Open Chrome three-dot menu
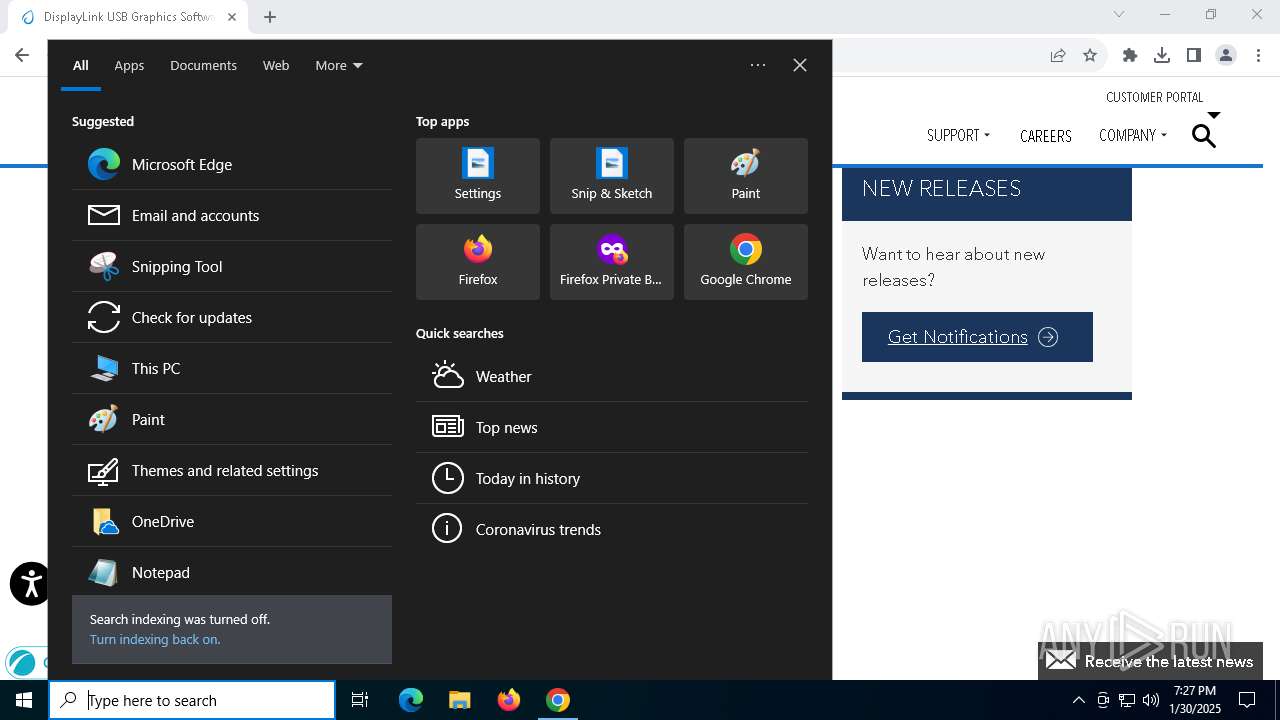This screenshot has width=1280, height=720. click(1258, 56)
